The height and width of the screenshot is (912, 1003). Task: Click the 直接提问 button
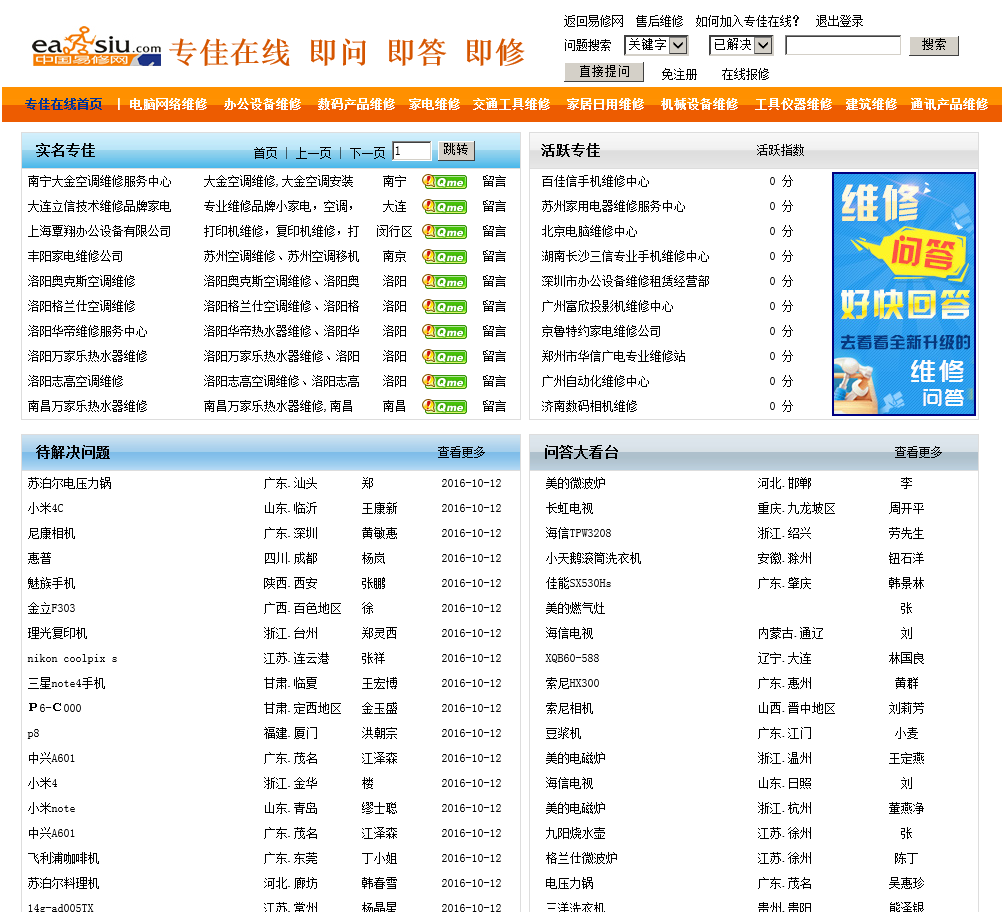(604, 72)
